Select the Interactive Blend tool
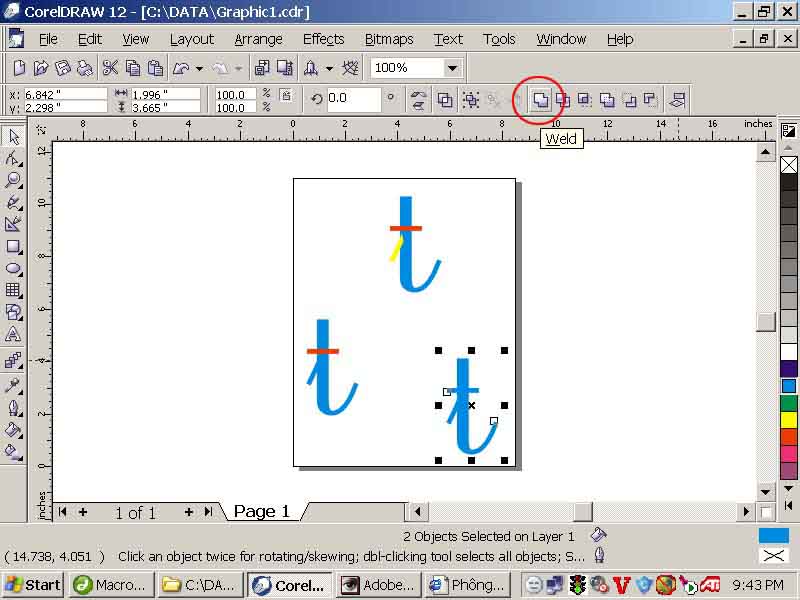This screenshot has width=800, height=600. click(x=13, y=361)
